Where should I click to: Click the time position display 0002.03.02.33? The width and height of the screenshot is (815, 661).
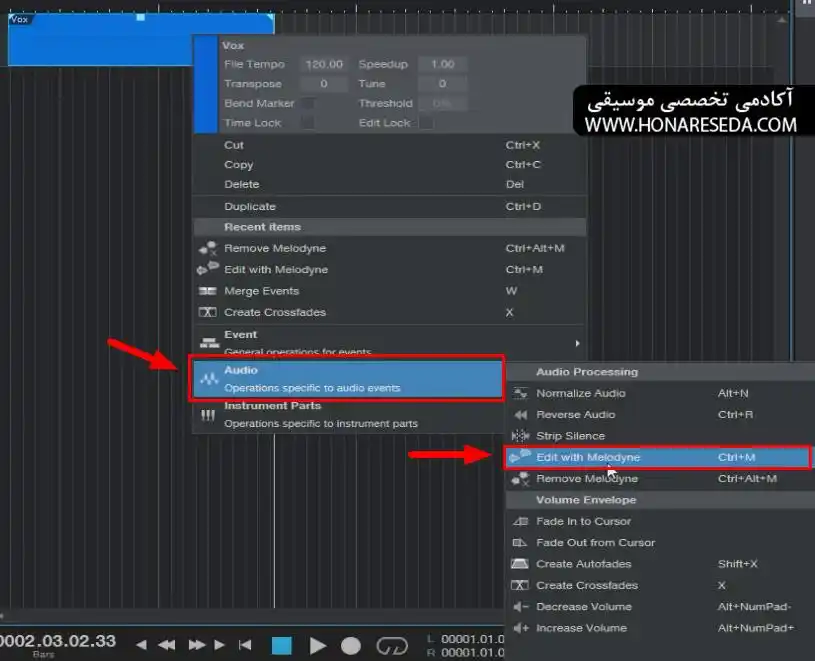click(58, 641)
